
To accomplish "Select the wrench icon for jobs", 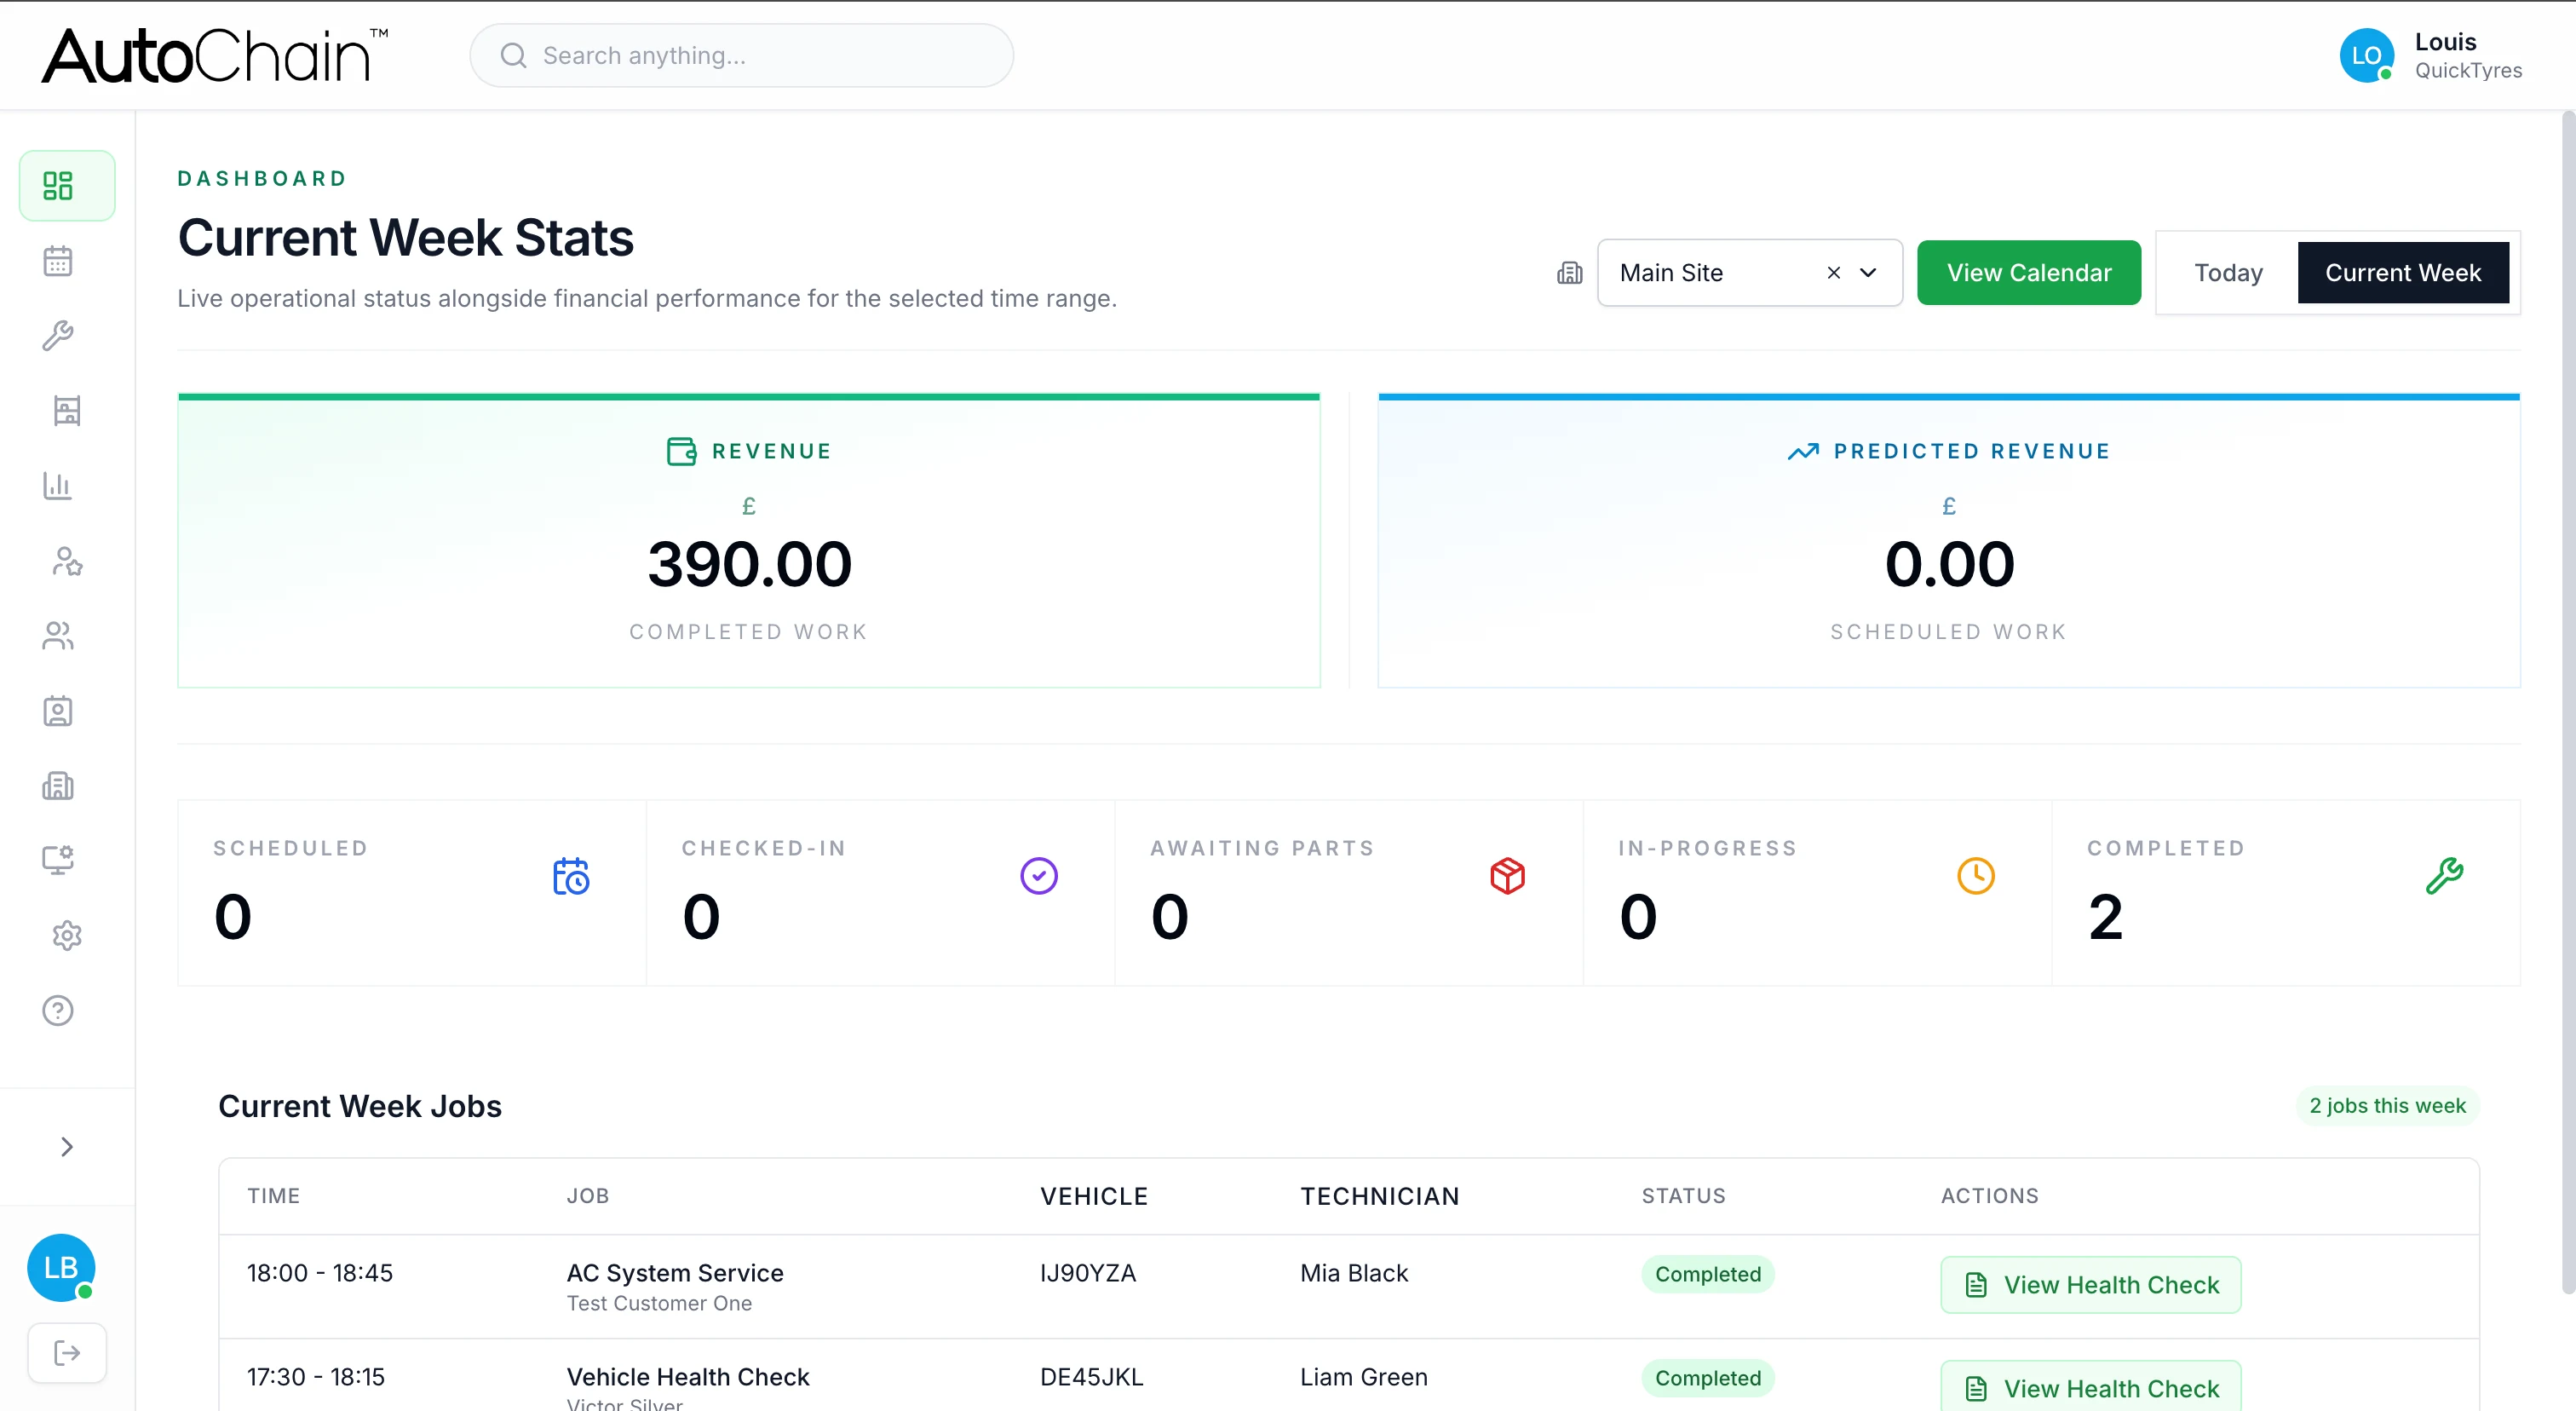I will pyautogui.click(x=58, y=335).
